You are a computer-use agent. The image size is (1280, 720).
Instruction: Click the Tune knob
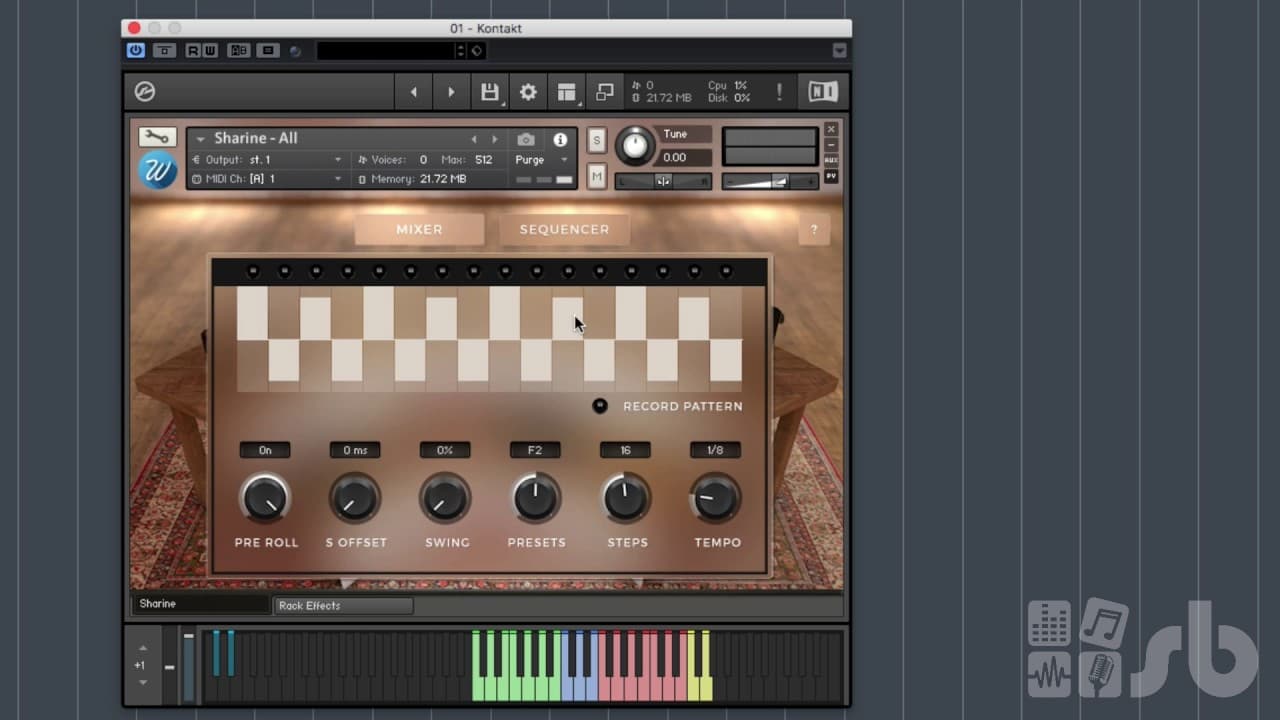(x=635, y=146)
